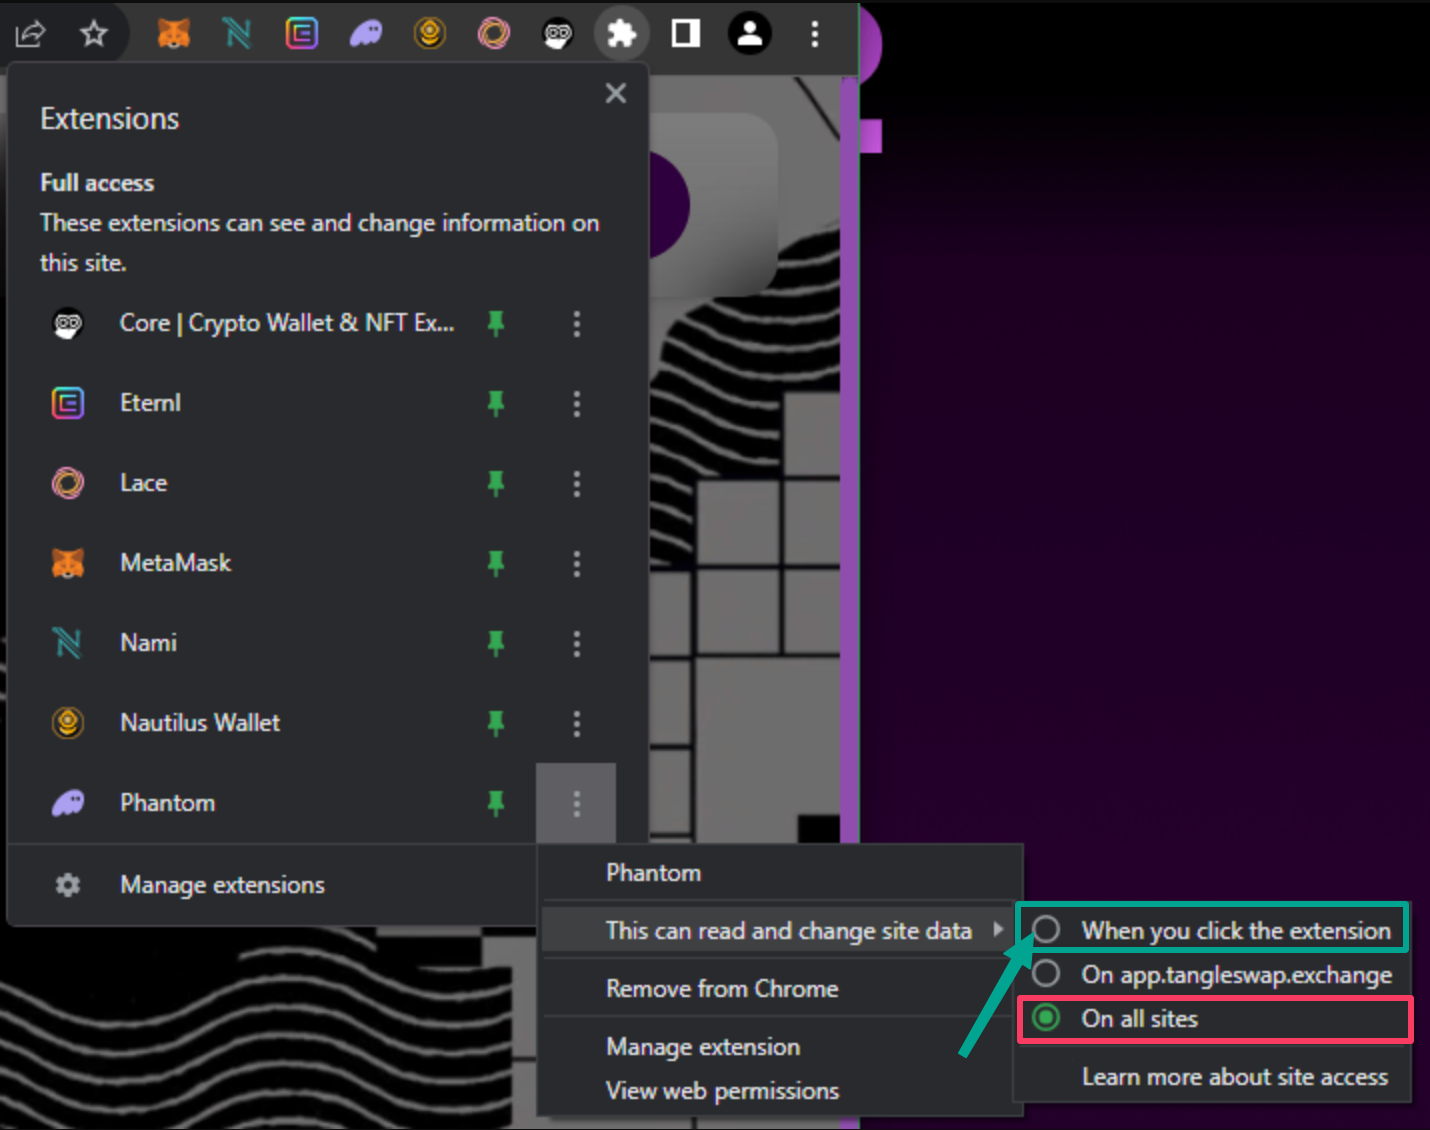Unpin Lace from the toolbar
The image size is (1430, 1130).
(x=496, y=483)
